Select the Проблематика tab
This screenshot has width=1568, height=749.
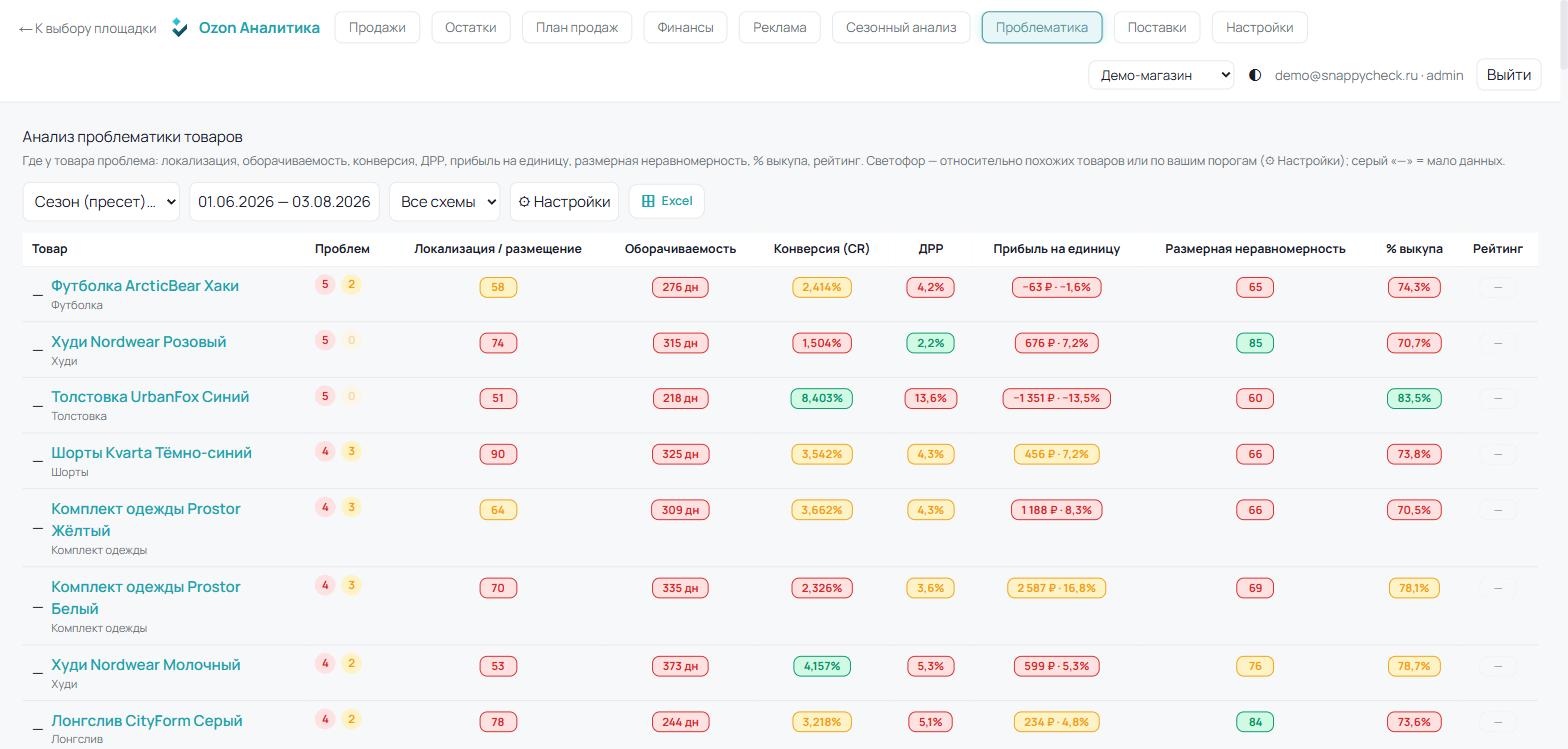(x=1042, y=27)
